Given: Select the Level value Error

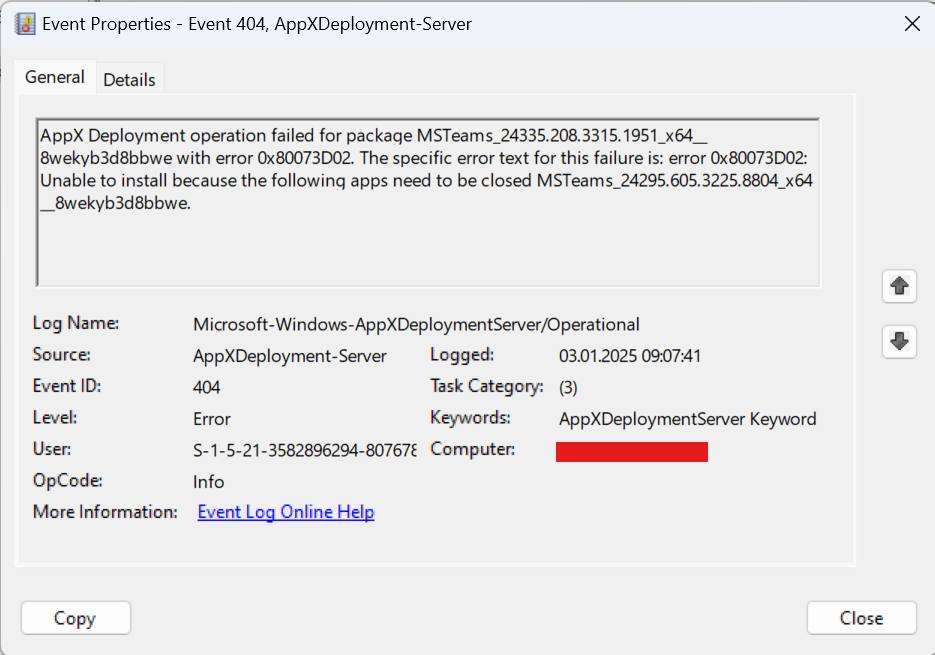Looking at the screenshot, I should point(212,419).
